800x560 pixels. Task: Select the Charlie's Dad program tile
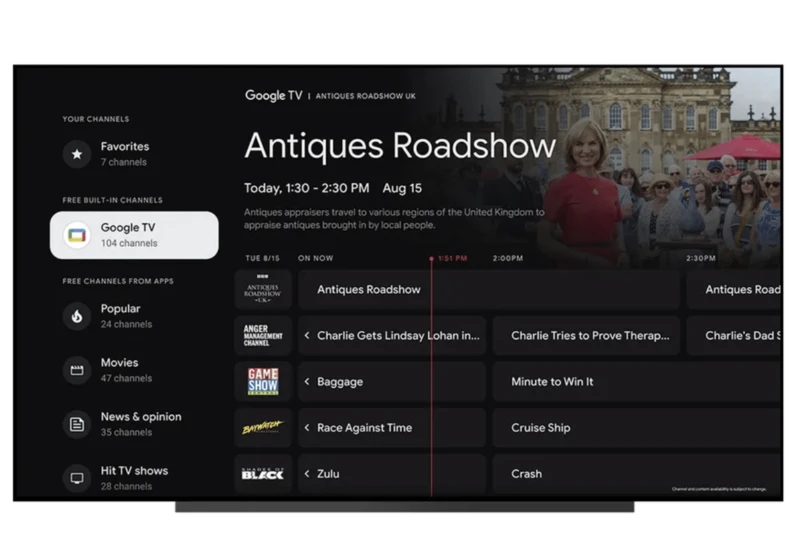click(734, 336)
